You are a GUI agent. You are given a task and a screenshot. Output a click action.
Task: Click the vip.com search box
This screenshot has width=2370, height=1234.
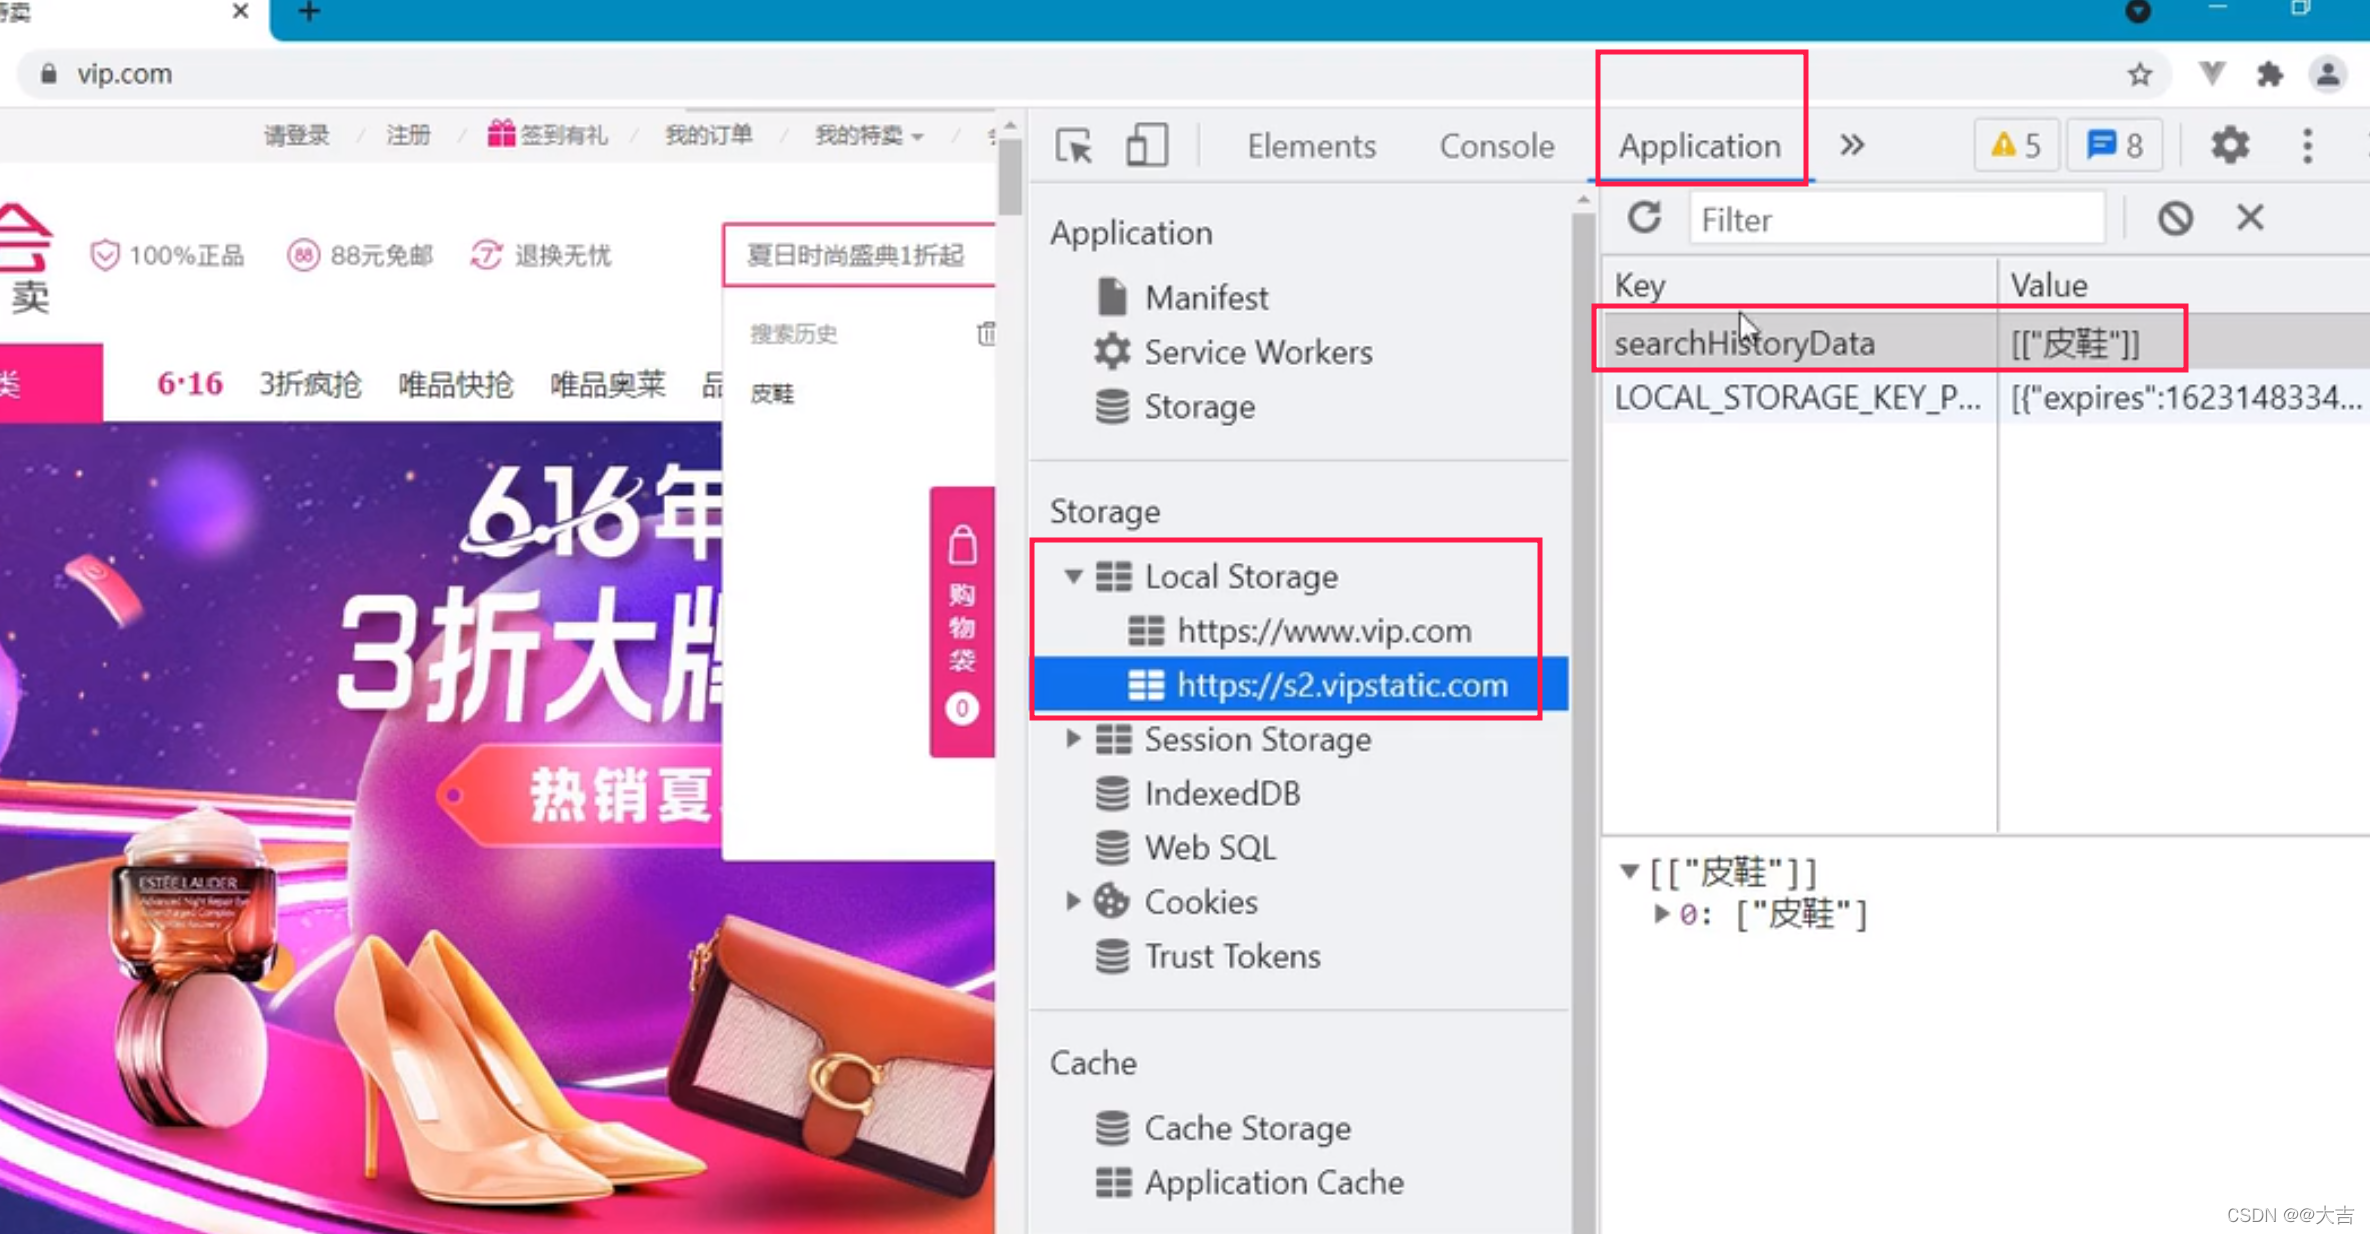(860, 255)
